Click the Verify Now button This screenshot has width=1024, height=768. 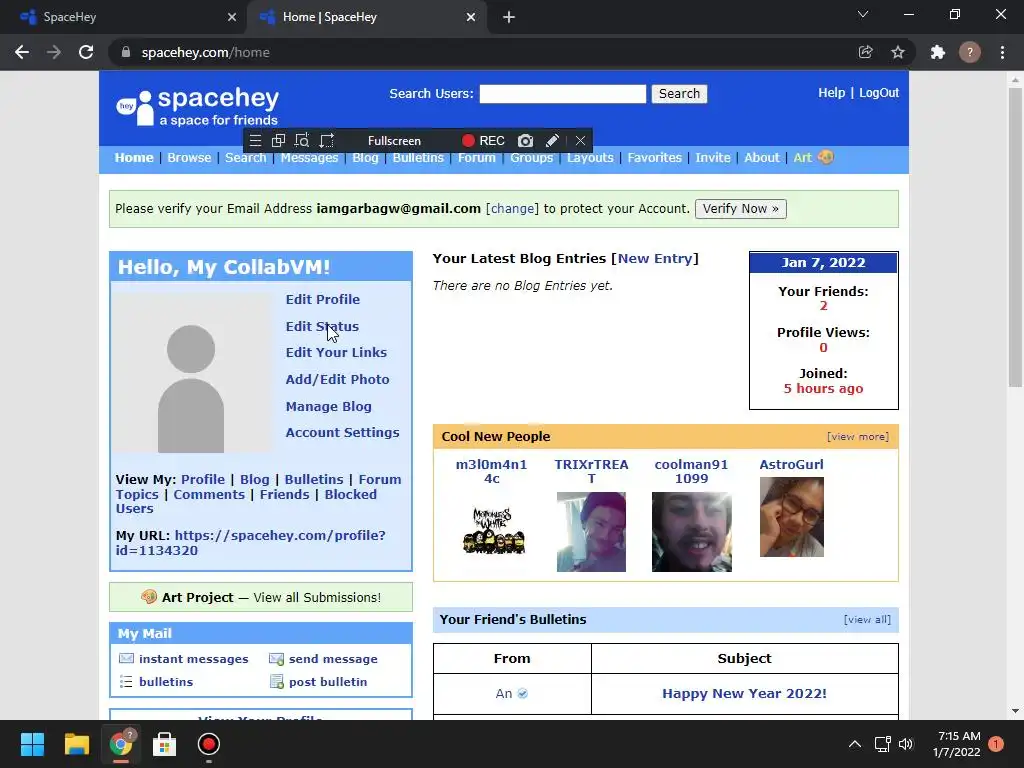coord(741,208)
